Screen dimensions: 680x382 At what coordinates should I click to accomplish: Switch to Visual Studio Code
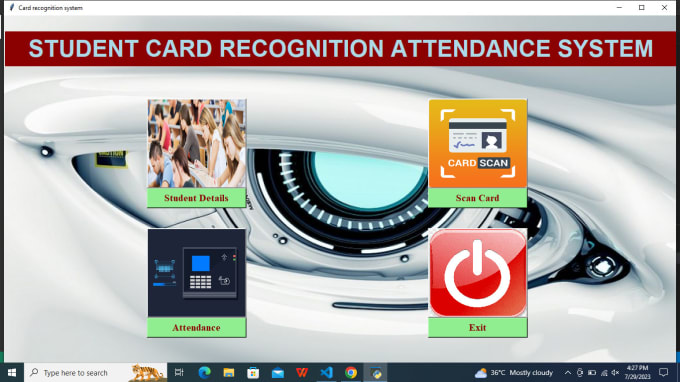[327, 372]
